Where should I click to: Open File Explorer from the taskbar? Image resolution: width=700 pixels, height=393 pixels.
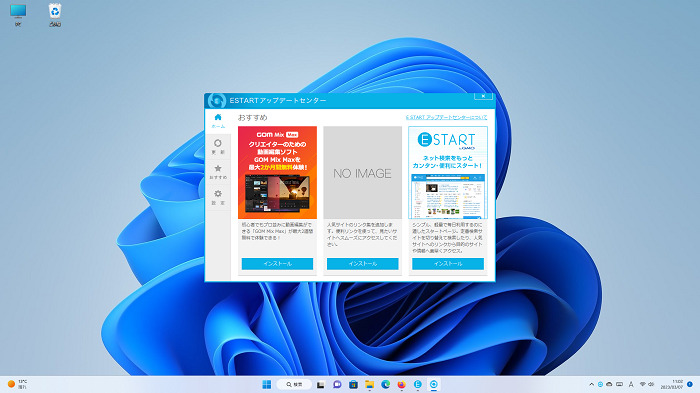click(x=369, y=385)
